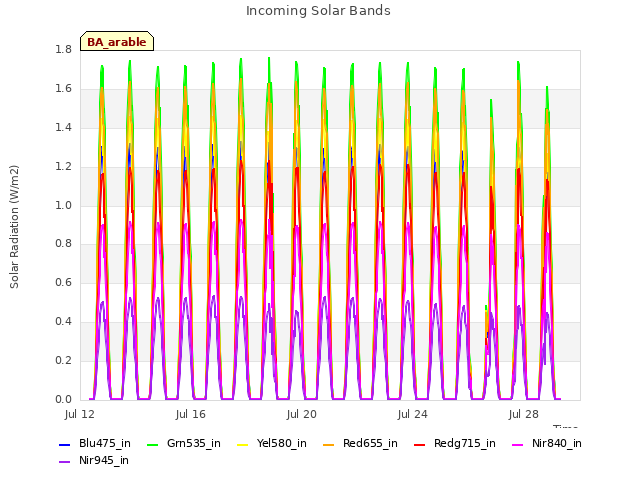Click the purple Nir945_in legend swatch
640x480 pixels.
[64, 462]
